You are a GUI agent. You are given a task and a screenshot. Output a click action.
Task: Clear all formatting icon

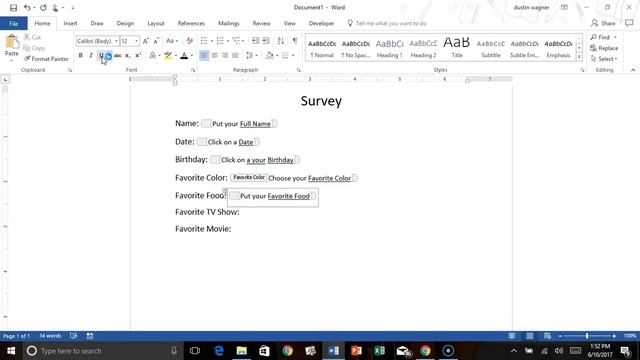[189, 41]
